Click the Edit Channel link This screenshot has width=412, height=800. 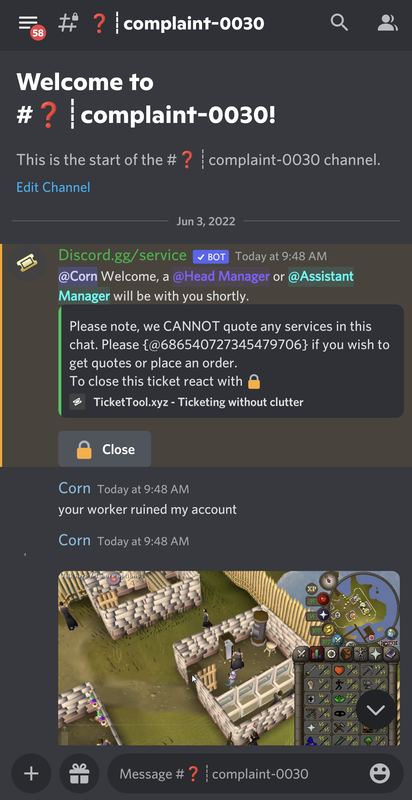[53, 187]
